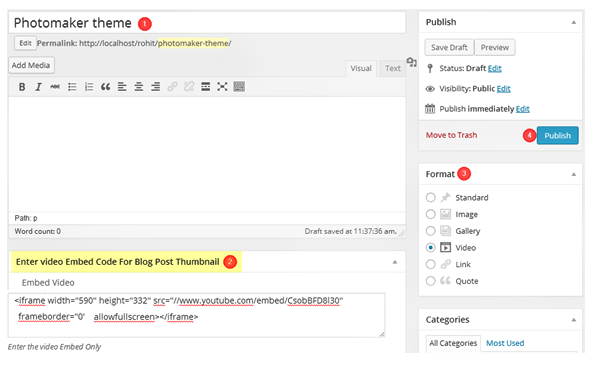Insert the Read More tag
This screenshot has height=368, width=595.
pos(206,87)
